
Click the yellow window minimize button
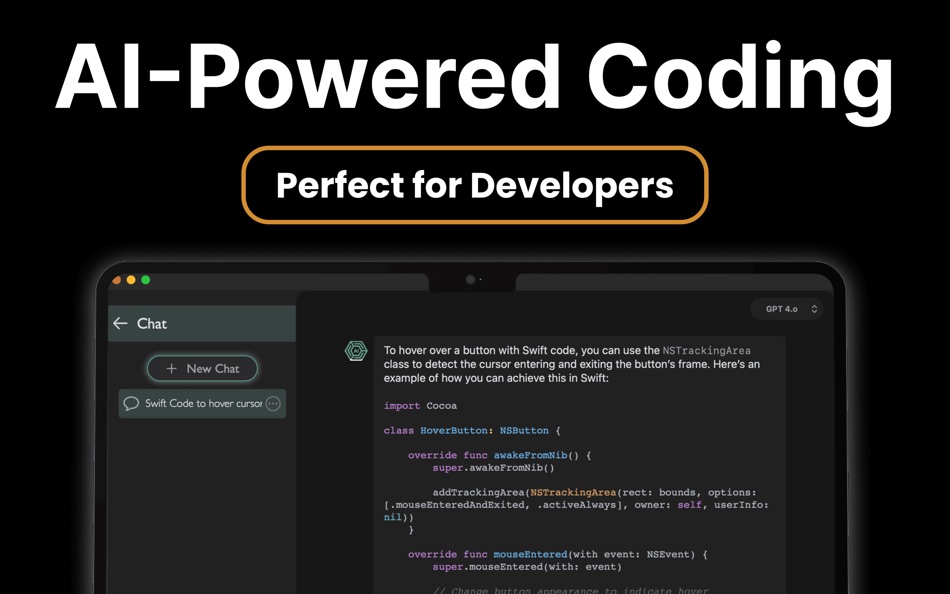click(131, 280)
